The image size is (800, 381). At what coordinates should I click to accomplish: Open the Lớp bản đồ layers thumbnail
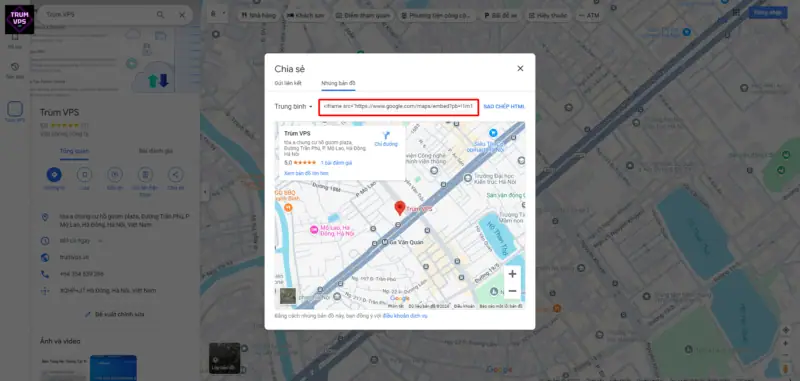click(224, 358)
